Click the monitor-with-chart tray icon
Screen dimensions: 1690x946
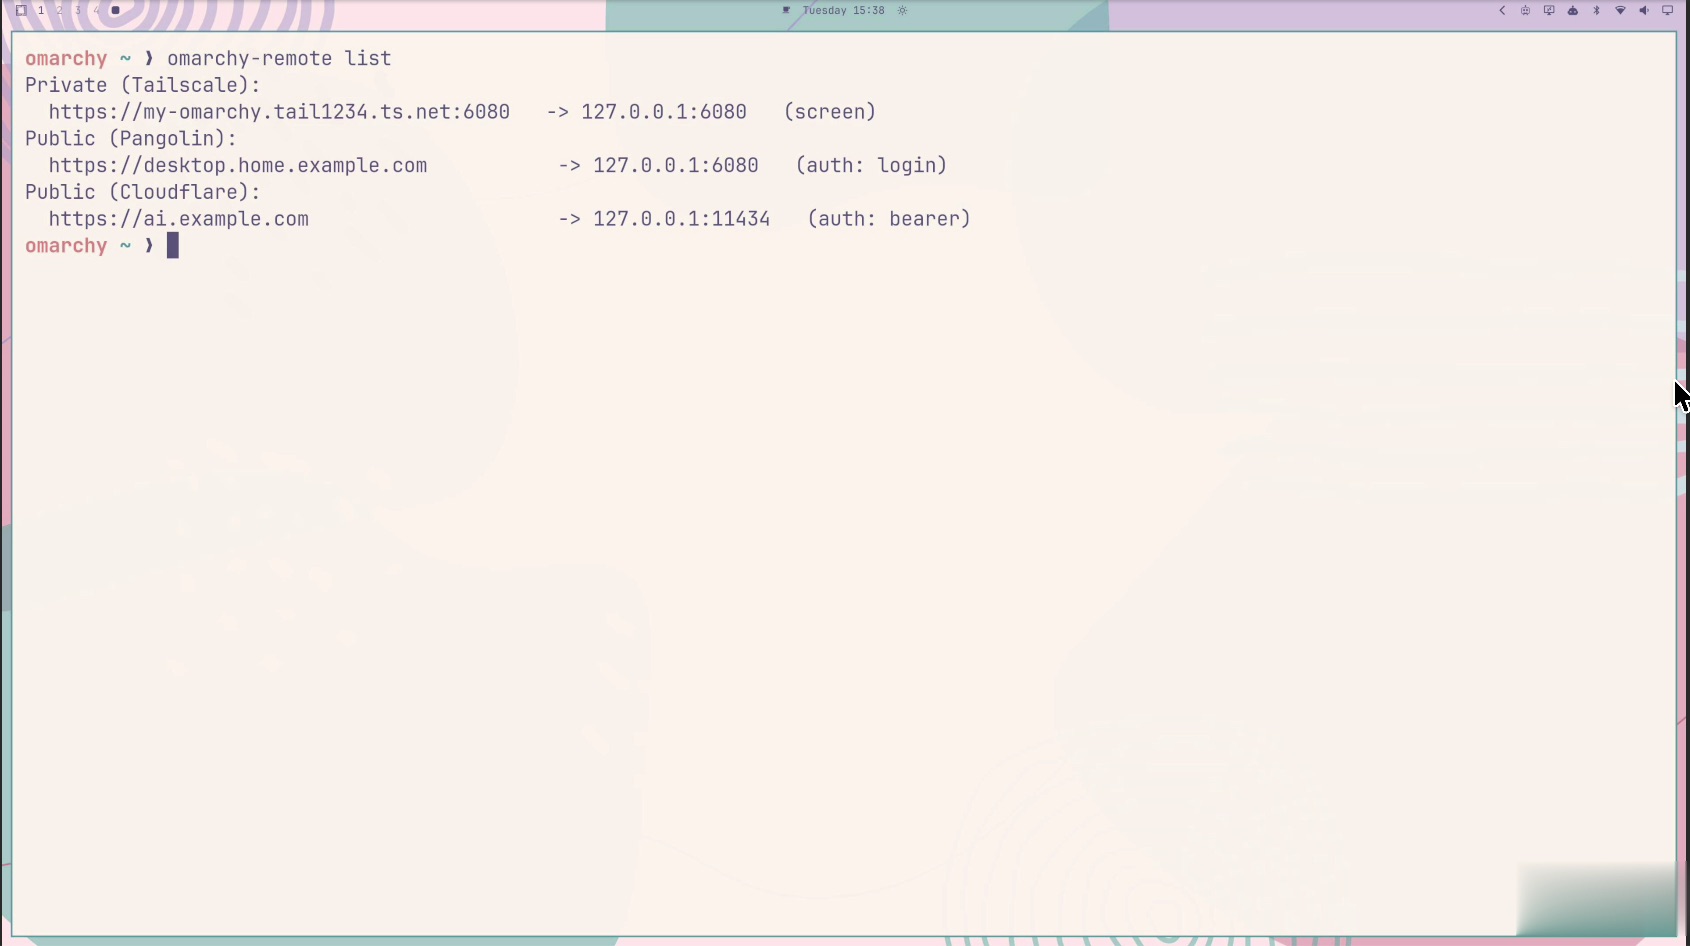[1549, 10]
